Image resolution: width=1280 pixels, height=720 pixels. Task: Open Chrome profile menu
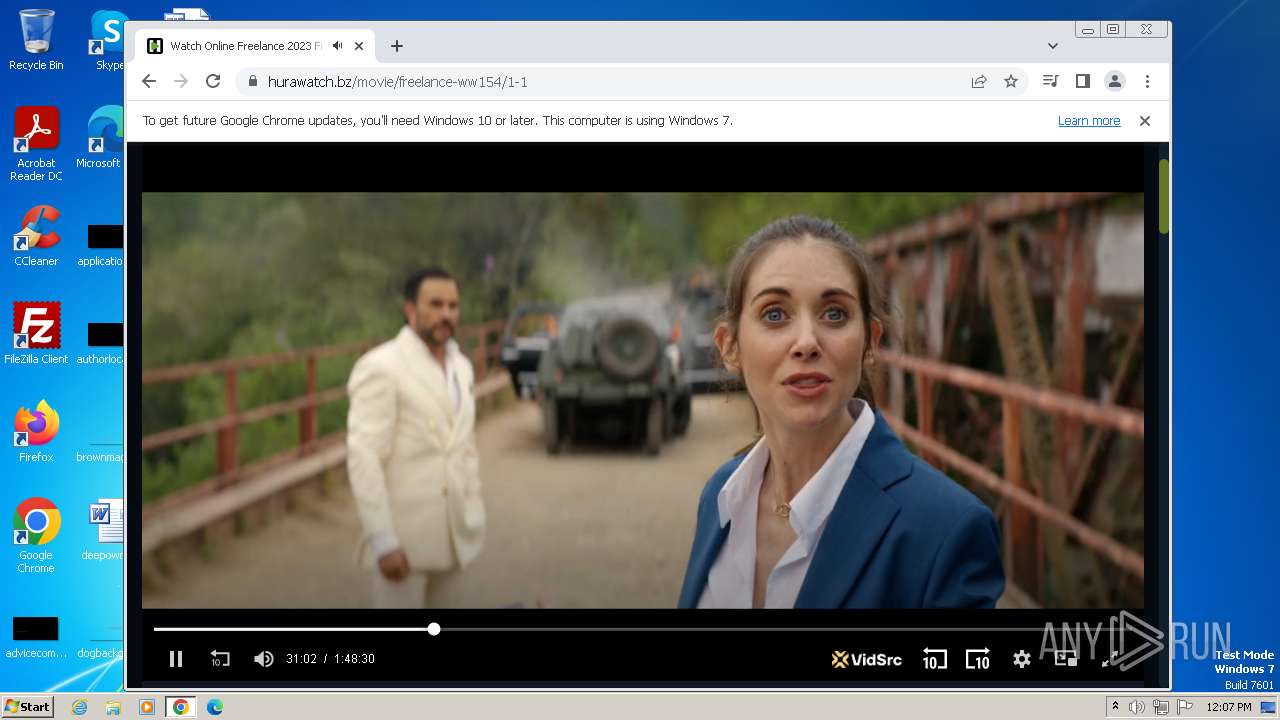1114,82
